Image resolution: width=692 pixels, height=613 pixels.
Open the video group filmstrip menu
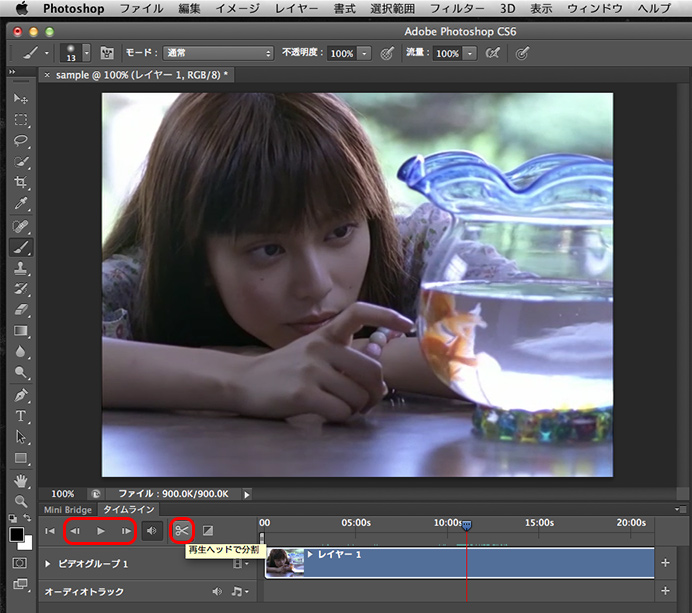tap(240, 564)
